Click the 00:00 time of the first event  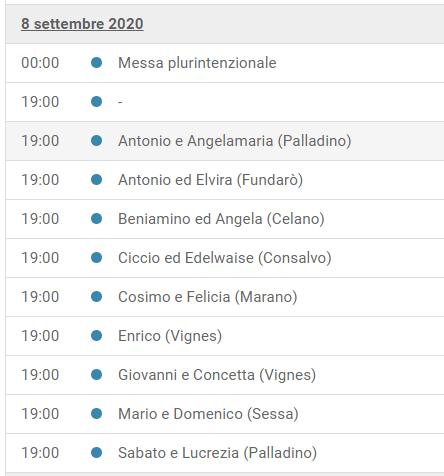click(40, 63)
